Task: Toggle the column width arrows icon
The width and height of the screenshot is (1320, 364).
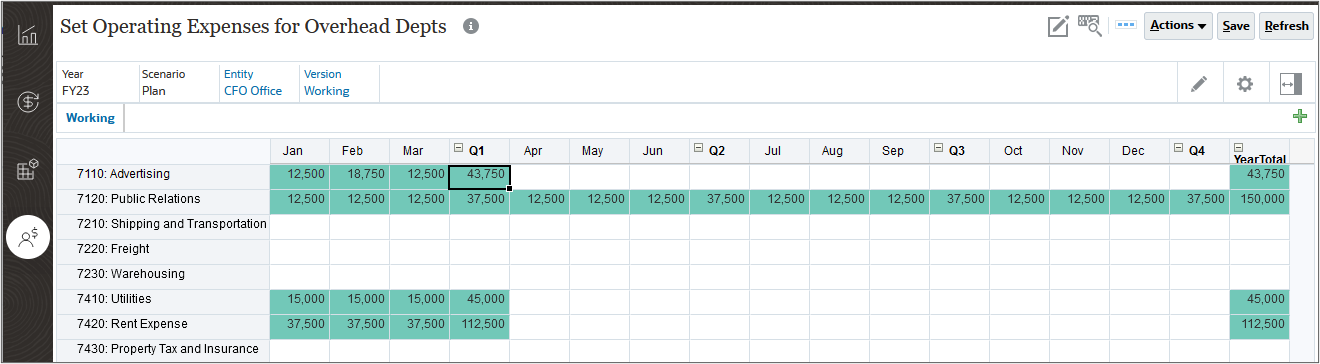Action: [1290, 84]
